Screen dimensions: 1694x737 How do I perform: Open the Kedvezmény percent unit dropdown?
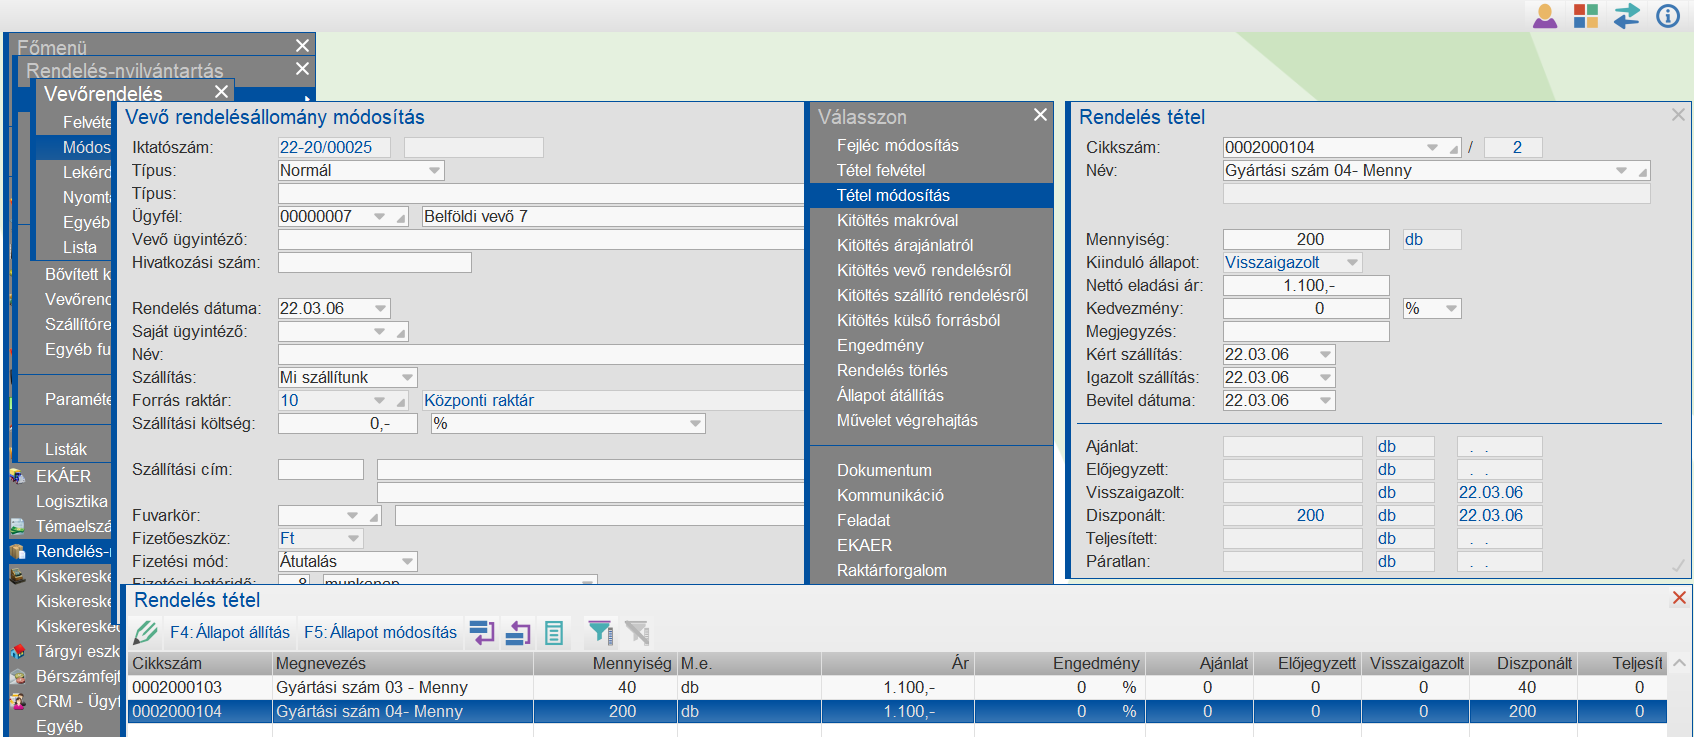click(1451, 309)
